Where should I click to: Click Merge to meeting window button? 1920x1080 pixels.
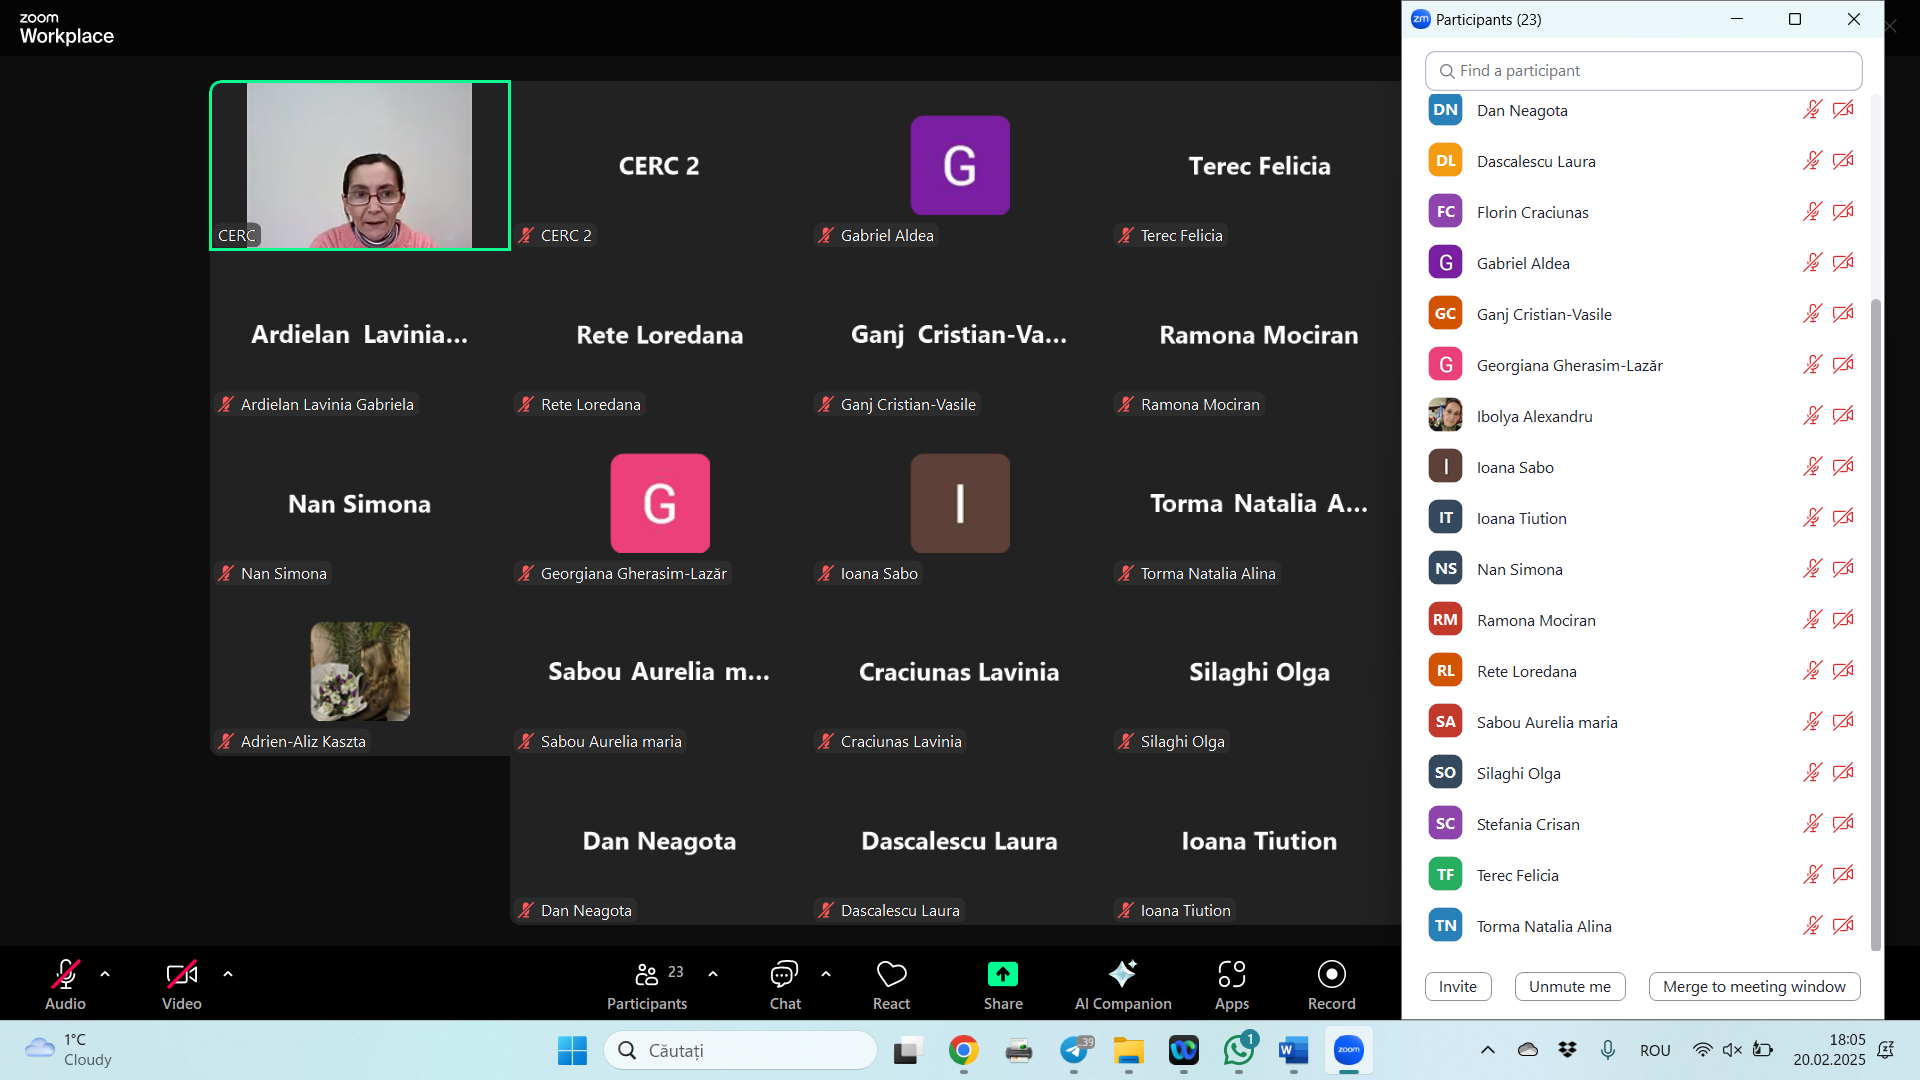click(x=1753, y=986)
